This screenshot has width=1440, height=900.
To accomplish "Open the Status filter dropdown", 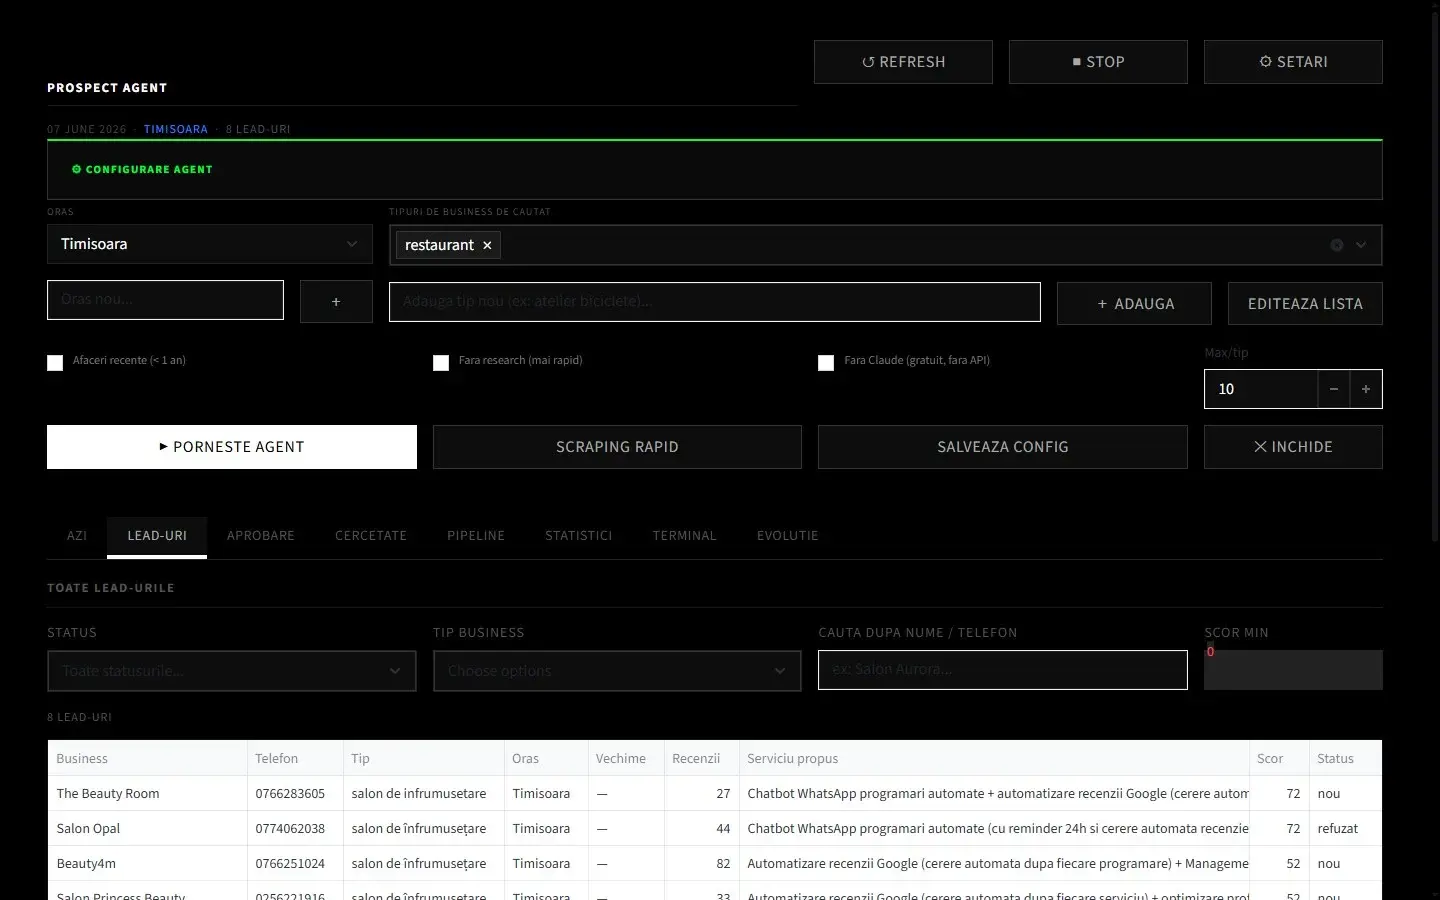I will [x=232, y=671].
